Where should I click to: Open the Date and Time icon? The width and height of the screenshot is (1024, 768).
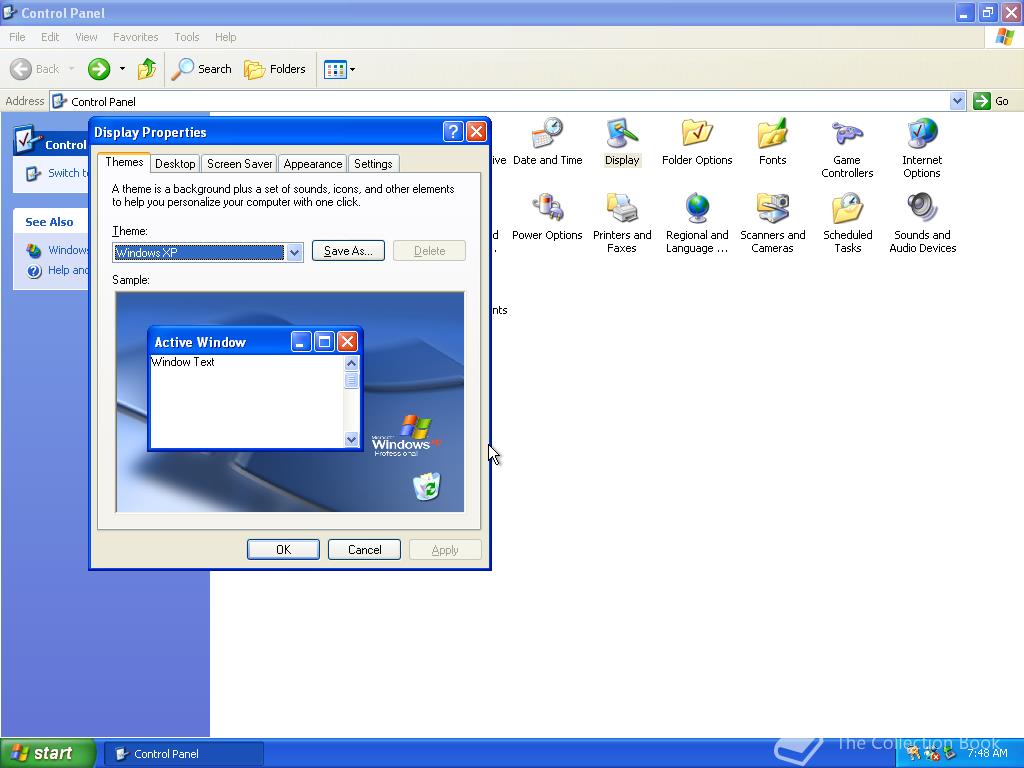coord(547,142)
